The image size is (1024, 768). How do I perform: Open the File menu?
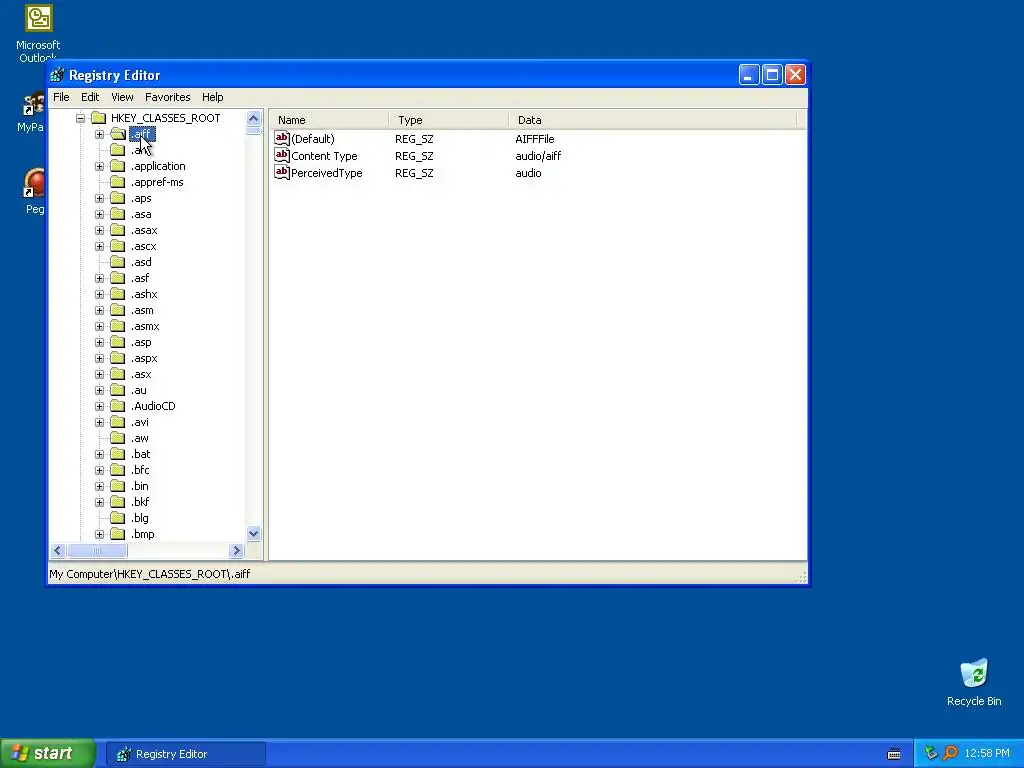click(61, 97)
